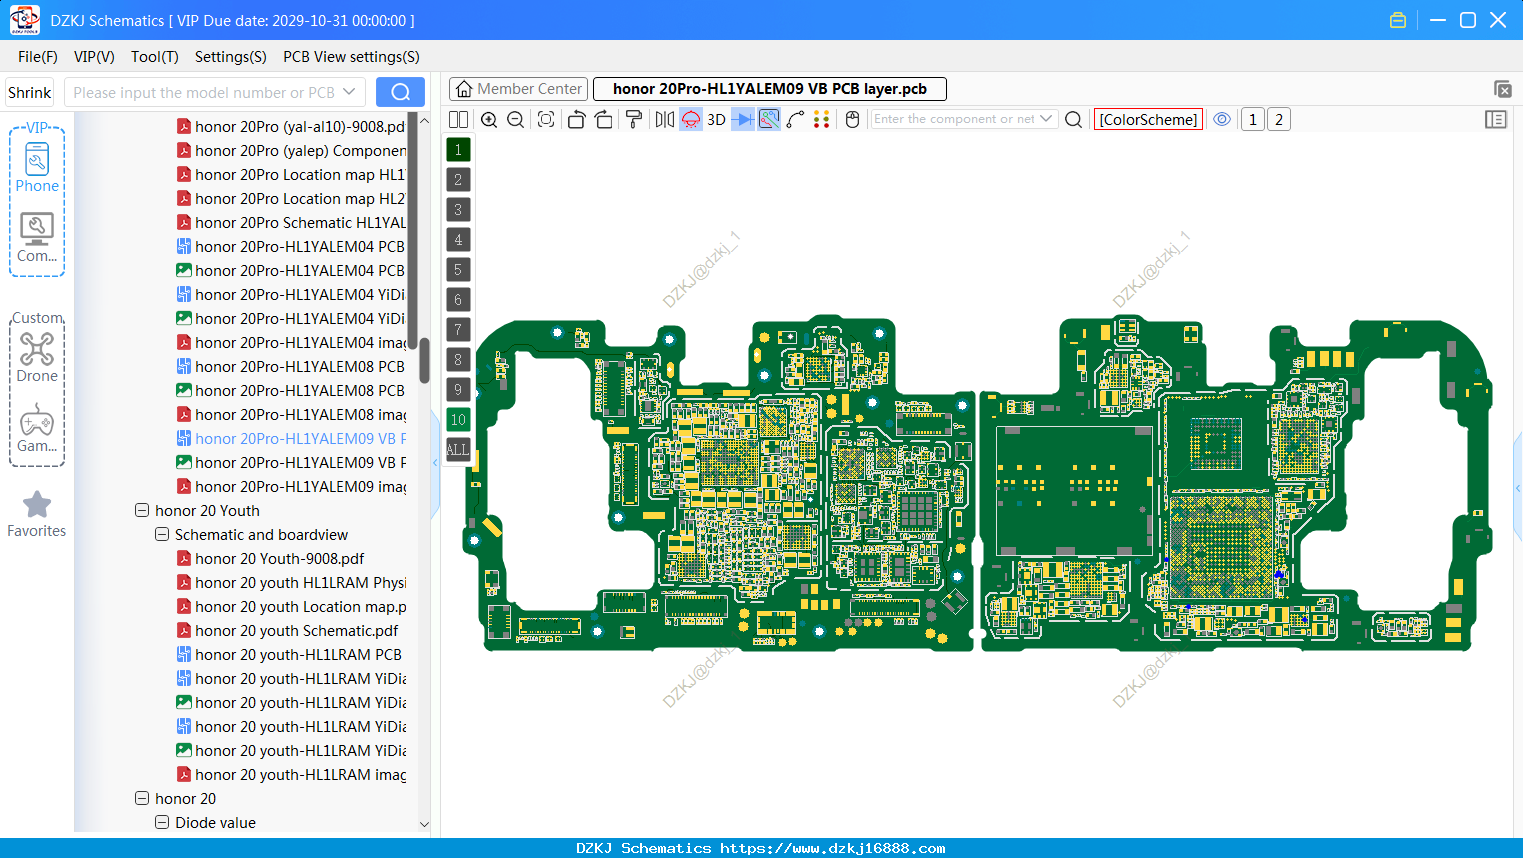Click the www.dzkj16888.com link in the status bar
The width and height of the screenshot is (1523, 858).
point(832,848)
